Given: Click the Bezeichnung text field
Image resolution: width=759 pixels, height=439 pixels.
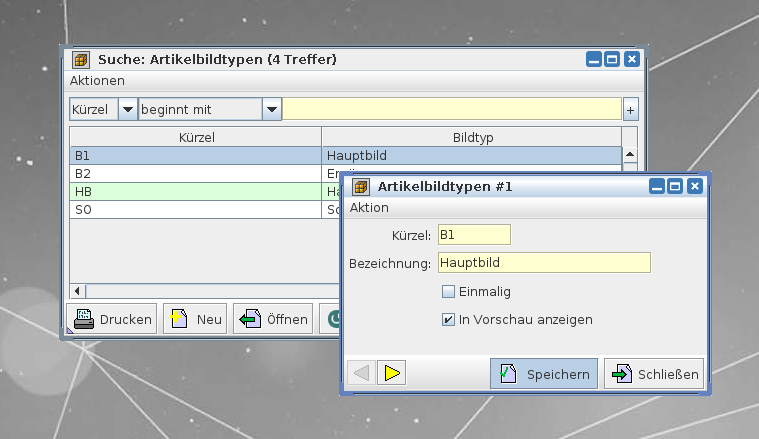Looking at the screenshot, I should 544,263.
